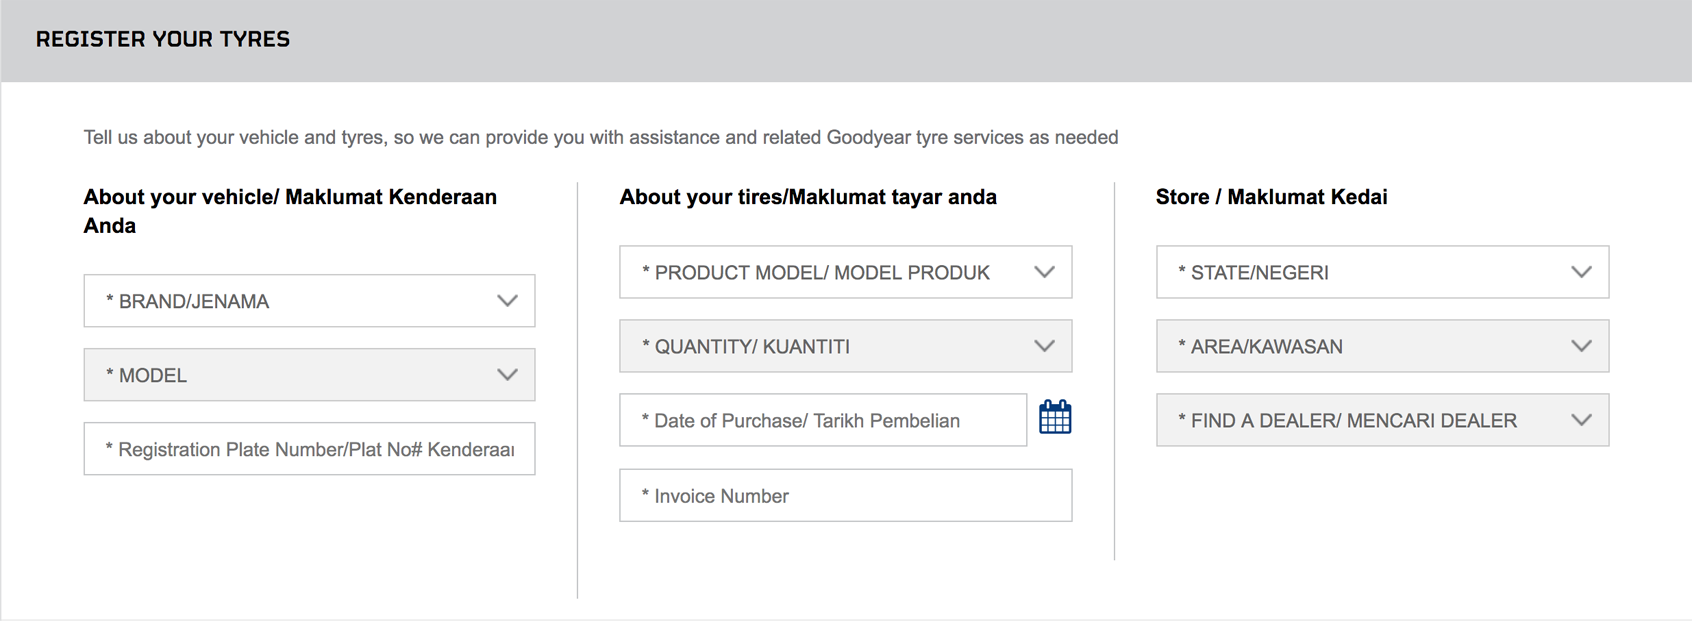1692x621 pixels.
Task: Click the chevron on QUANTITY/KUANTITI dropdown
Action: tap(1044, 346)
